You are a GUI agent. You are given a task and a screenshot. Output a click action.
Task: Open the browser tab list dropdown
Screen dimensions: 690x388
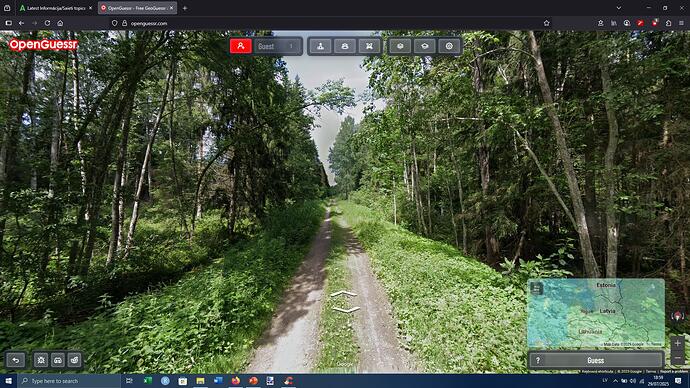click(619, 8)
